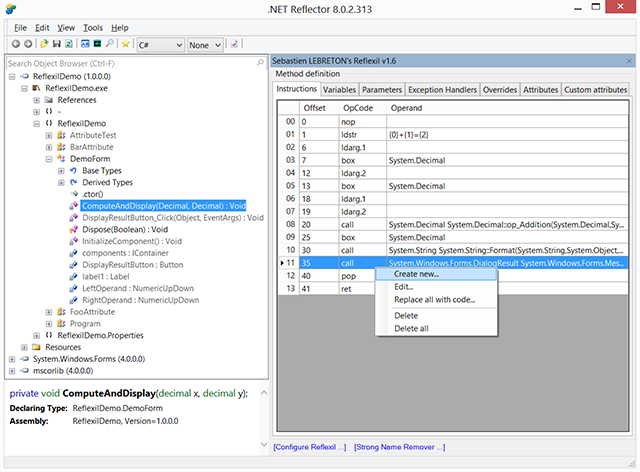The width and height of the screenshot is (640, 472).
Task: Click the FooAttribute class icon
Action: pos(61,312)
